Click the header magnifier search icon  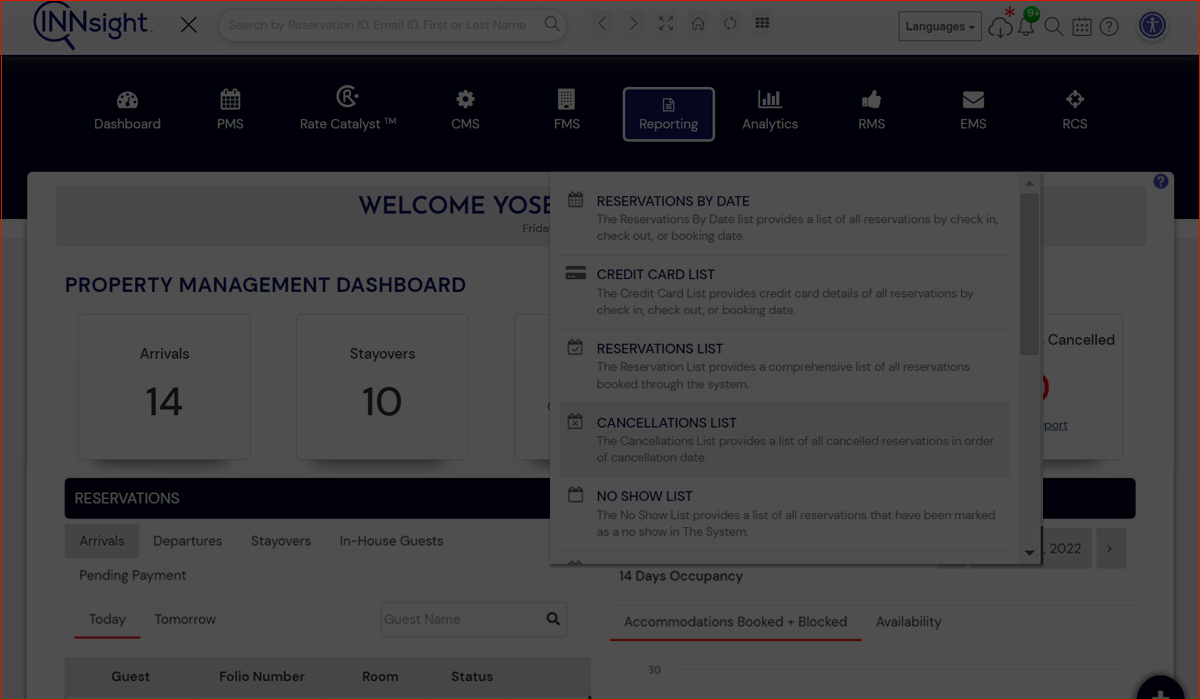[1054, 27]
